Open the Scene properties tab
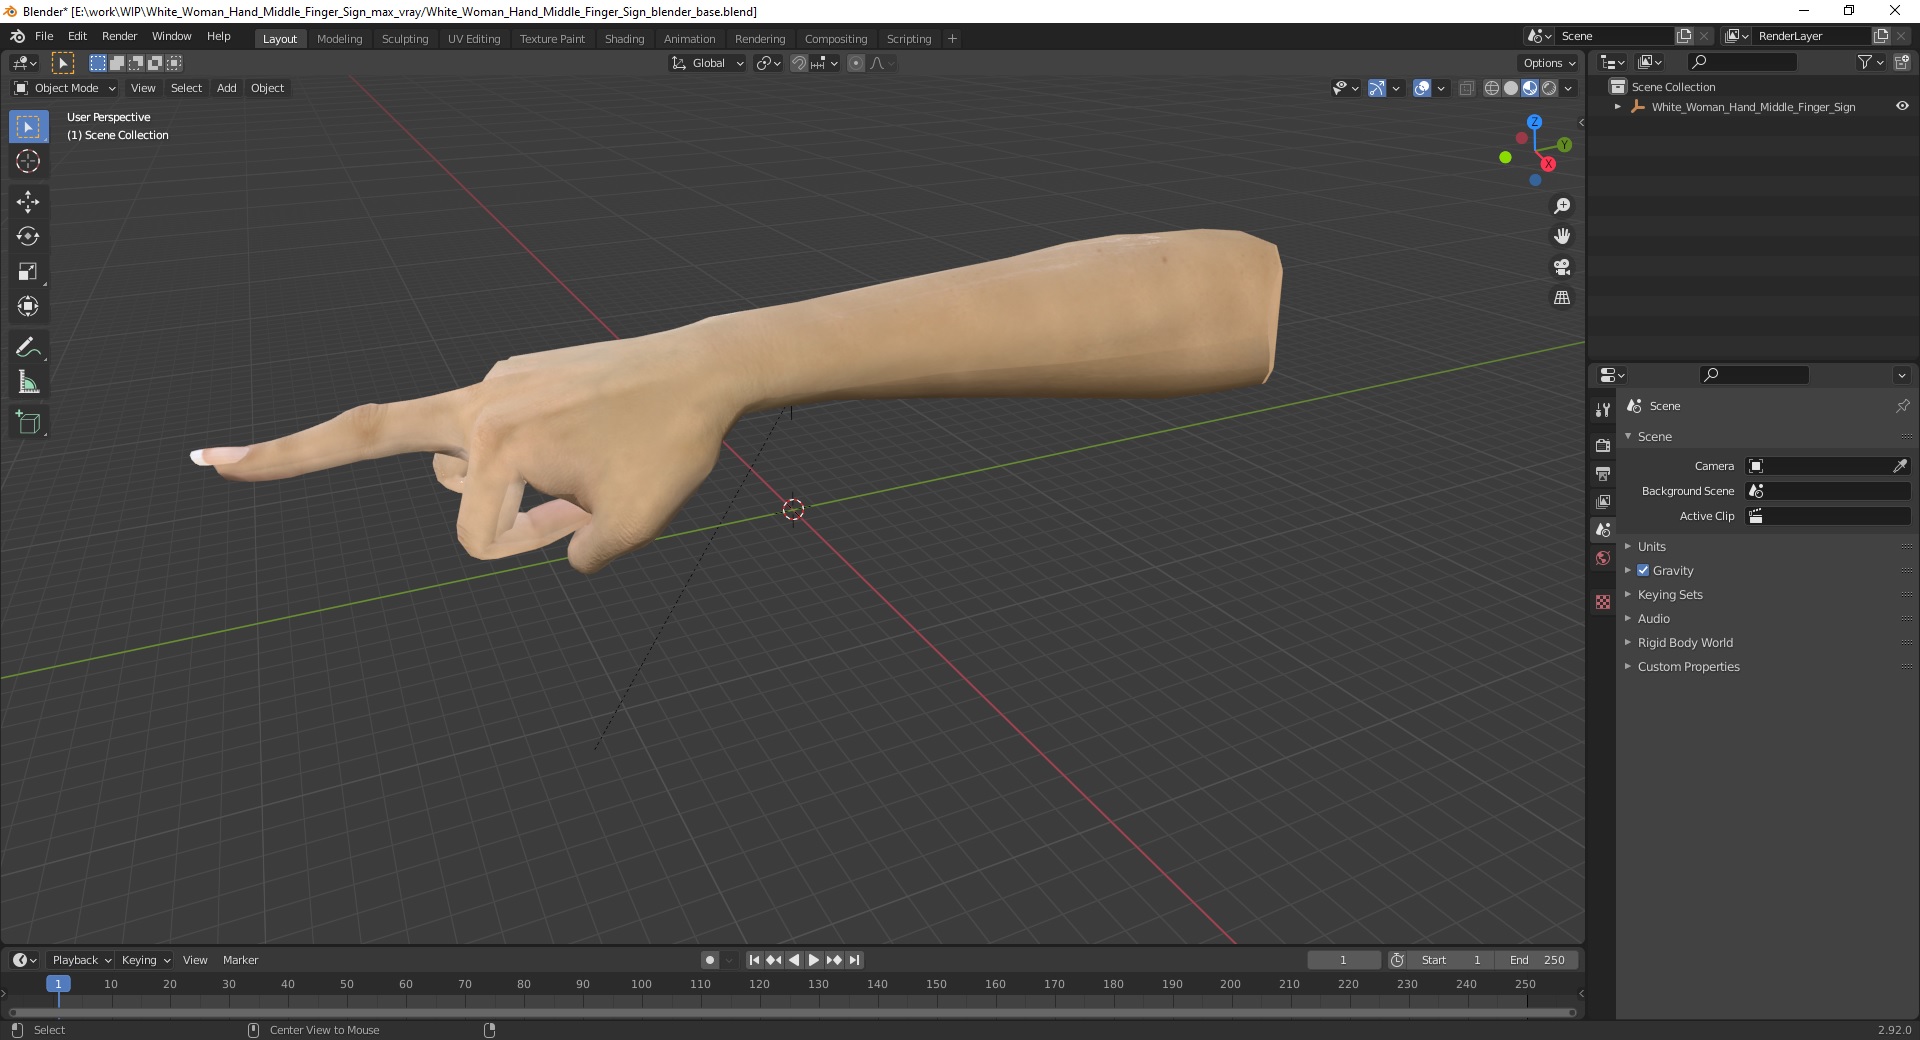 1603,530
